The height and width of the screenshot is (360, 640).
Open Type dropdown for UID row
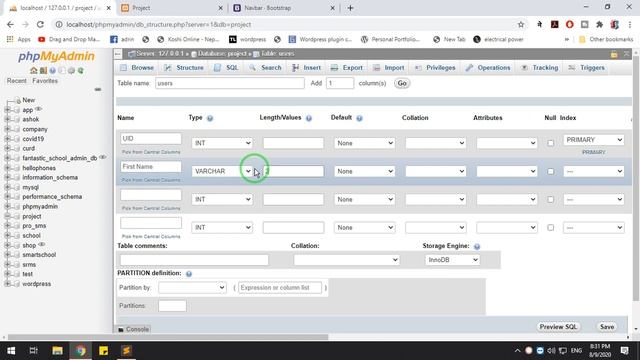pos(222,143)
